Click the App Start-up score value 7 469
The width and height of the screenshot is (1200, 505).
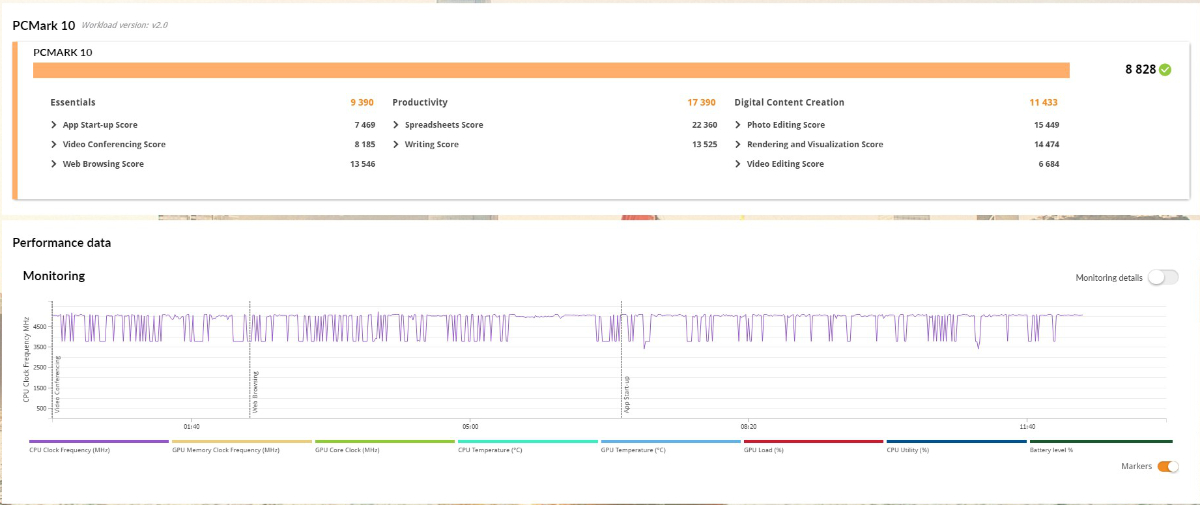pyautogui.click(x=364, y=125)
